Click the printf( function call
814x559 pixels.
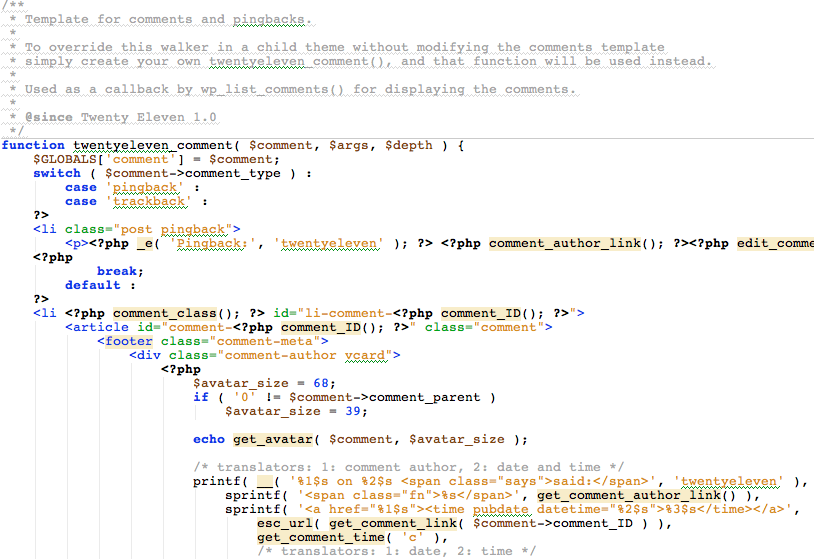[x=221, y=482]
